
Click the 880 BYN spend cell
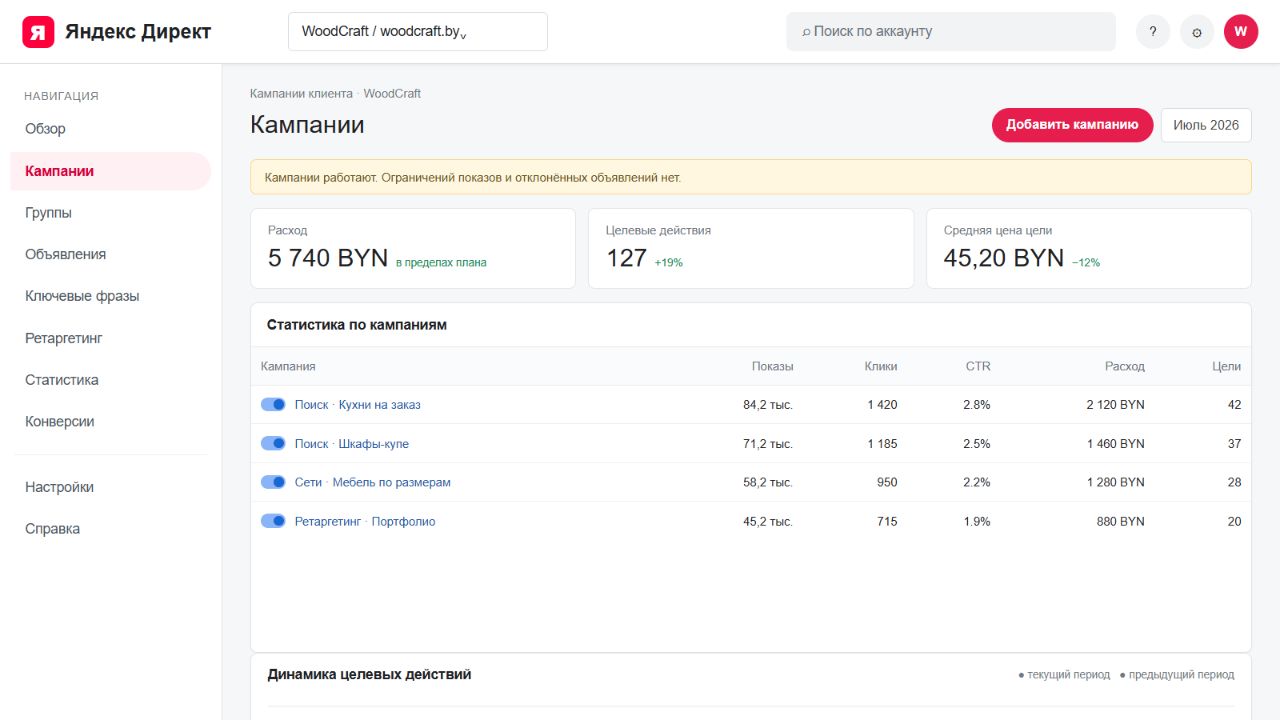[x=1121, y=521]
